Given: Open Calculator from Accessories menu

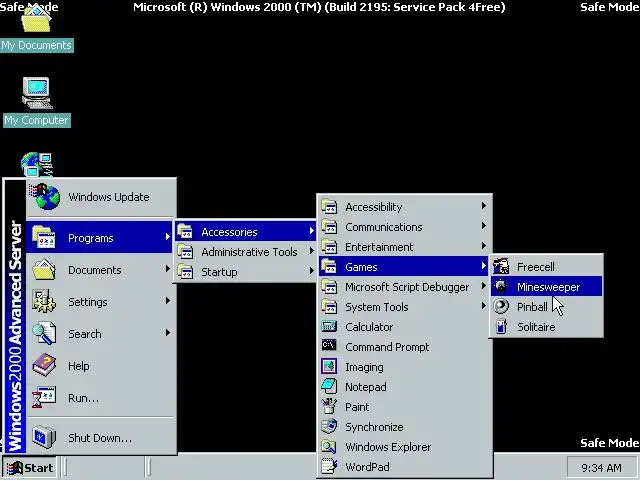Looking at the screenshot, I should (404, 327).
